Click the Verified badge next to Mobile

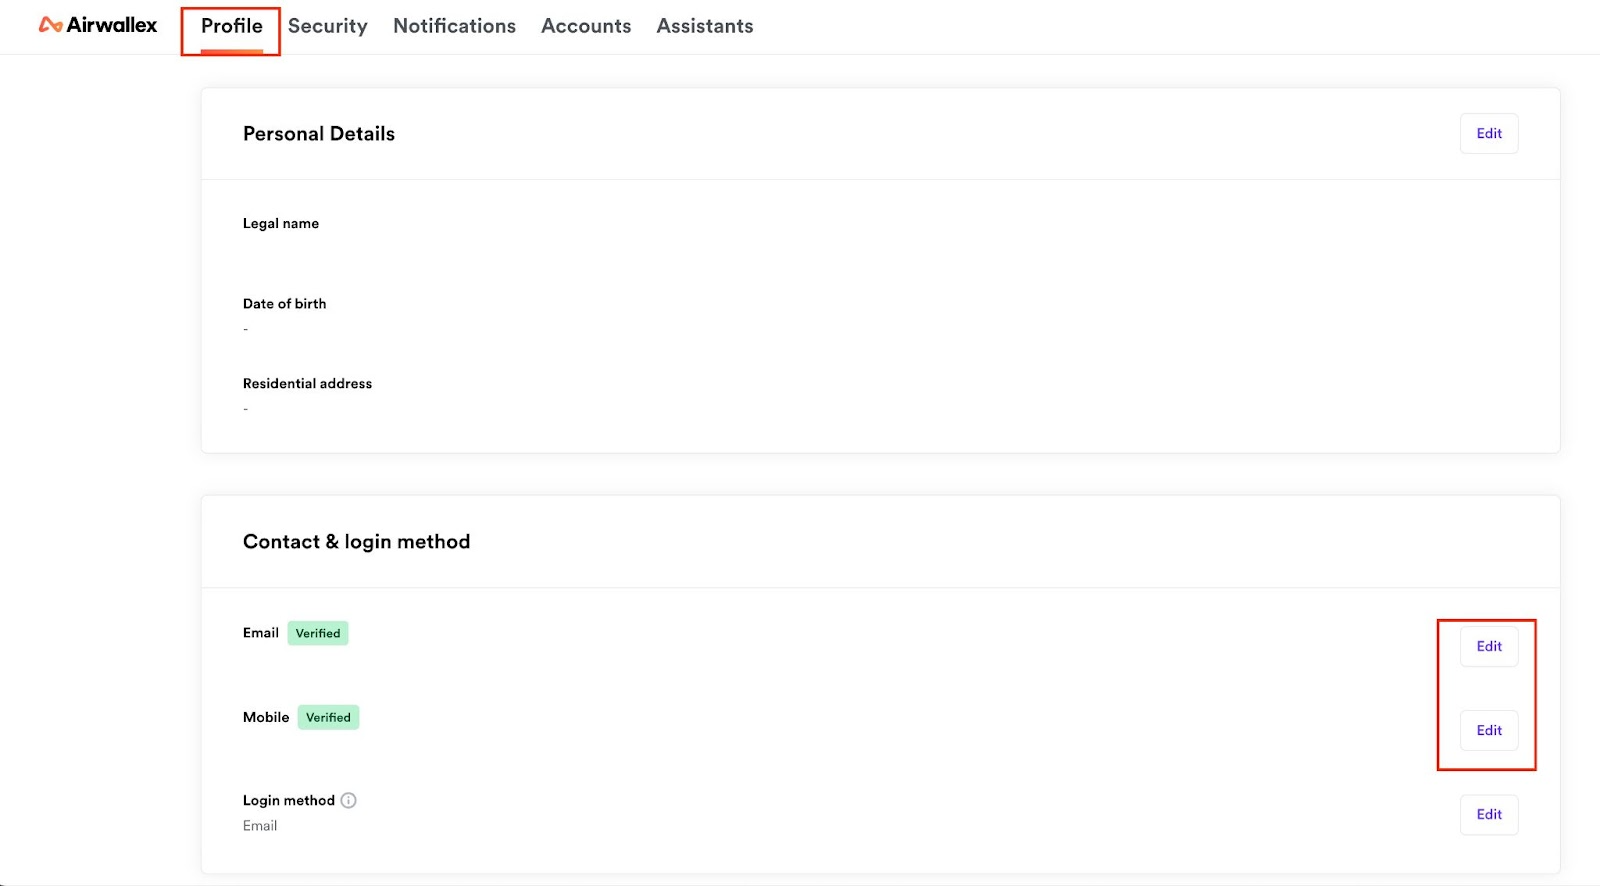coord(328,717)
